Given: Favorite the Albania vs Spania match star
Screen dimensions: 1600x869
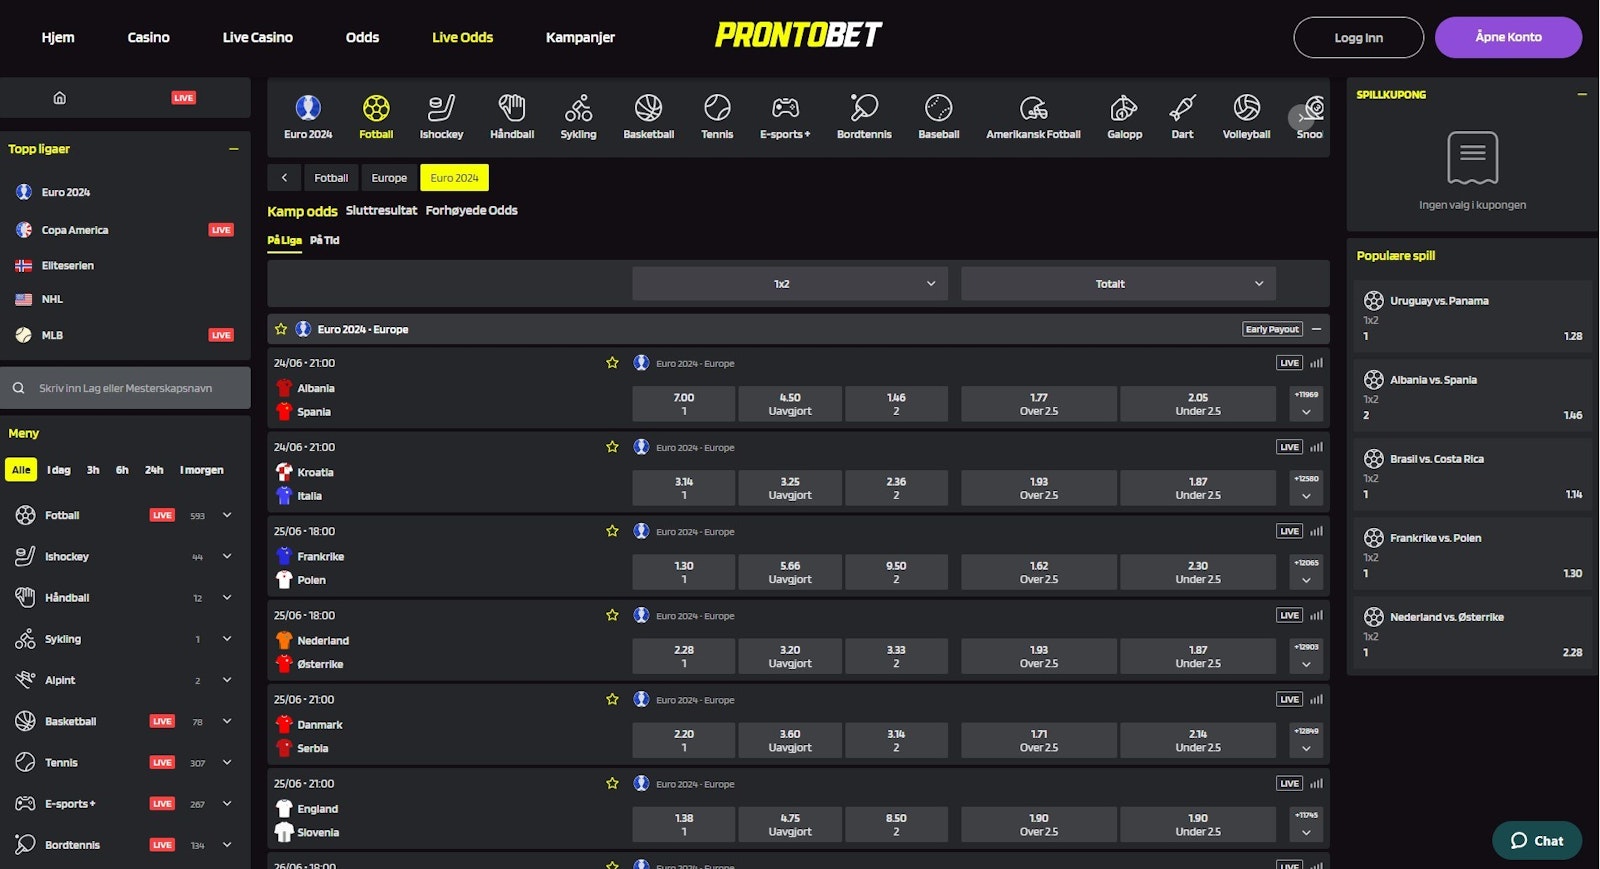Looking at the screenshot, I should pos(612,363).
